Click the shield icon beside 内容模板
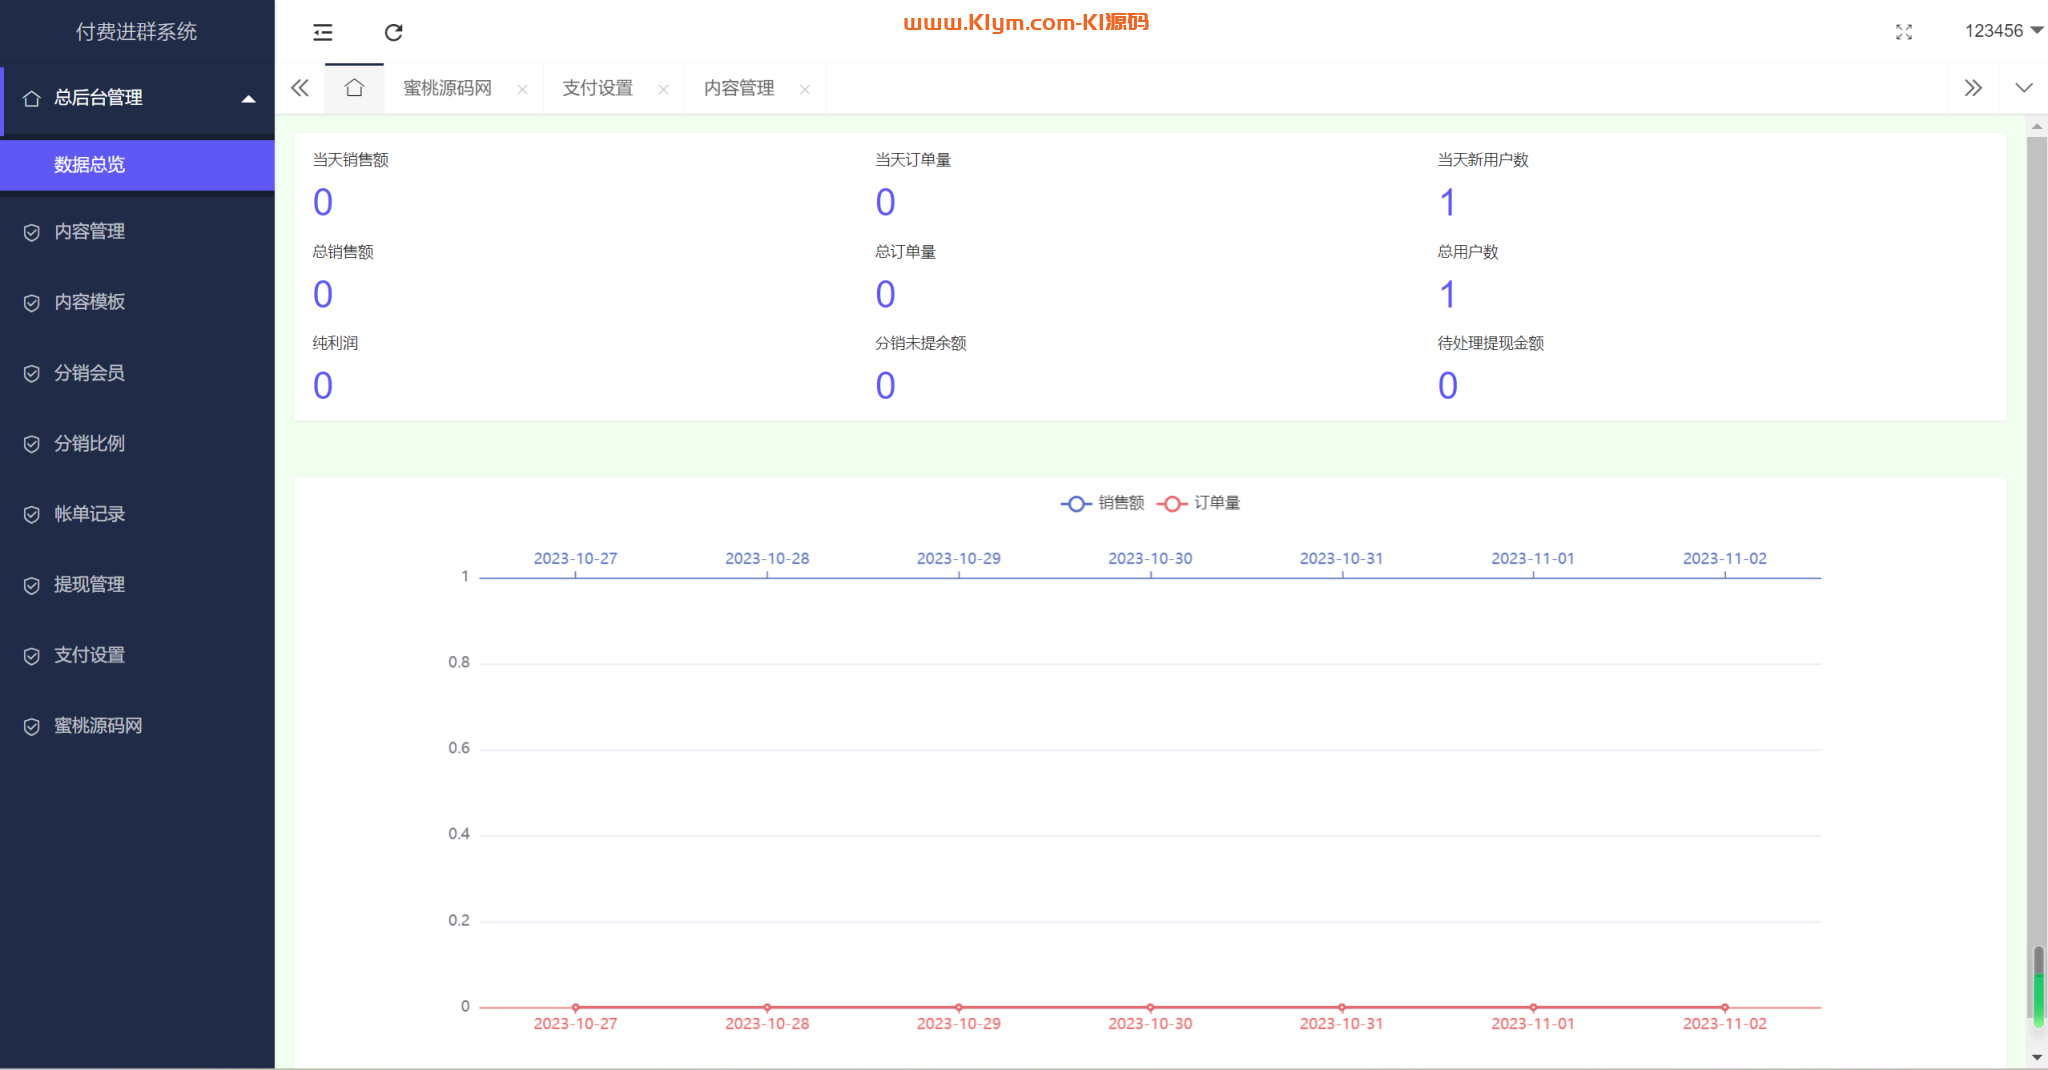The image size is (2048, 1070). pos(32,303)
